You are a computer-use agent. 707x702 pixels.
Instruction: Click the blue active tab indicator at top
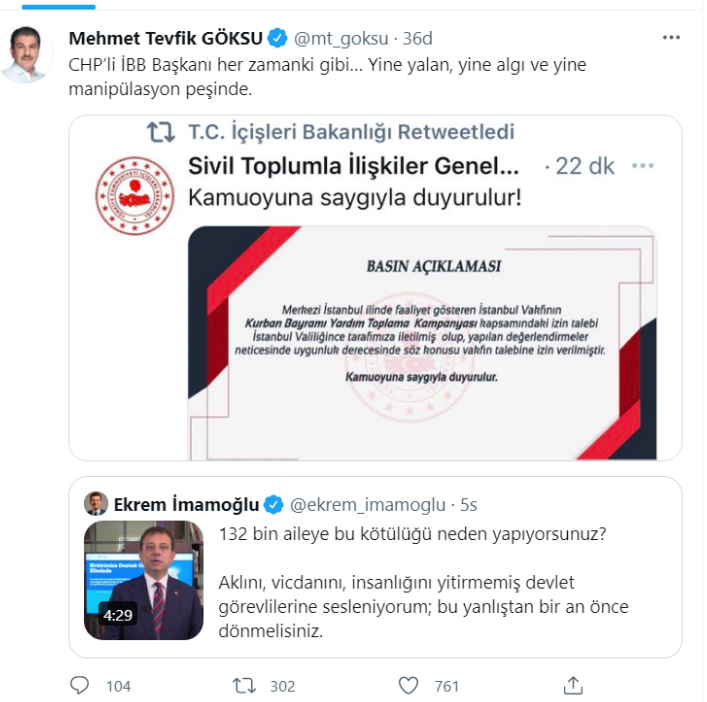click(59, 7)
